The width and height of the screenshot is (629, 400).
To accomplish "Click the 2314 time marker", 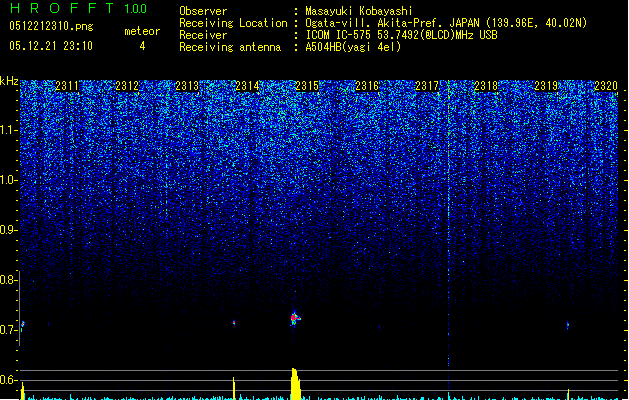I will 247,86.
